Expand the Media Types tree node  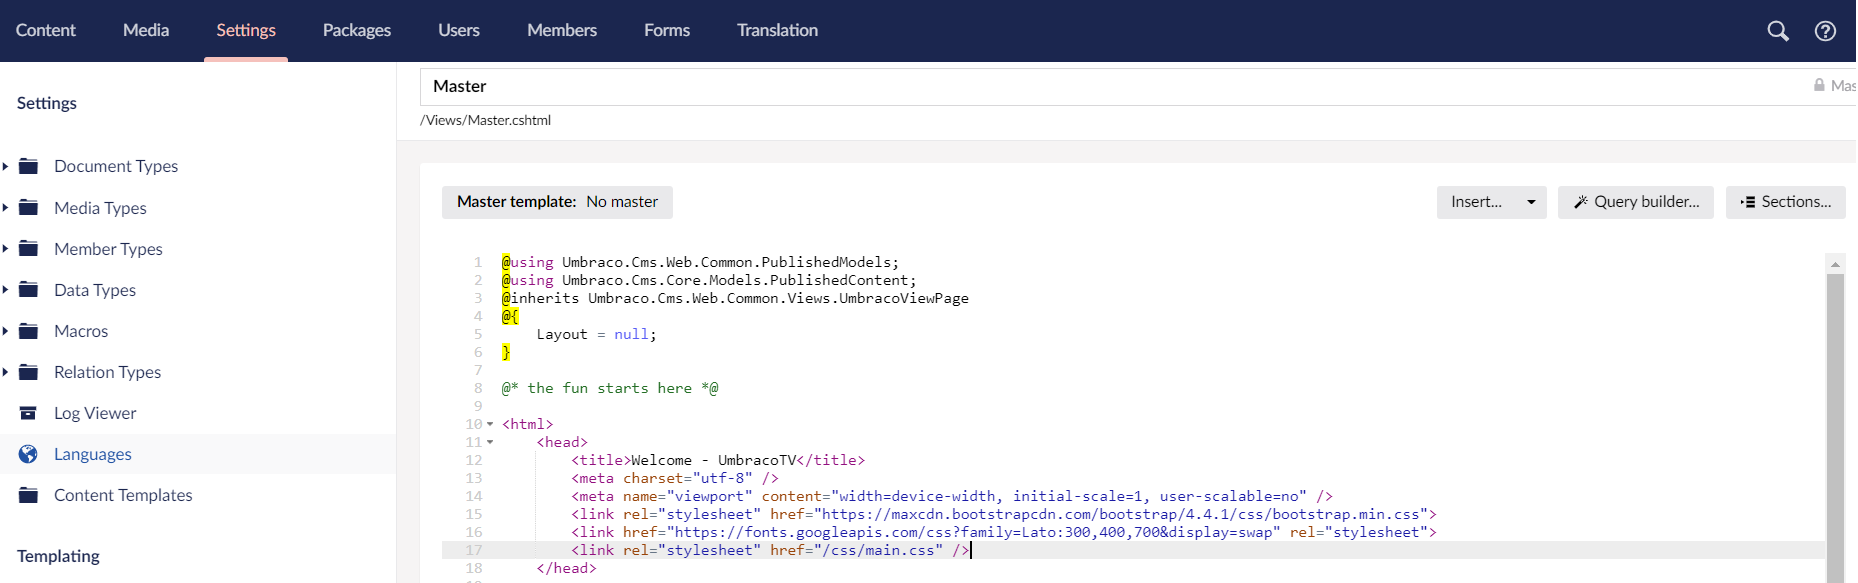click(x=5, y=208)
